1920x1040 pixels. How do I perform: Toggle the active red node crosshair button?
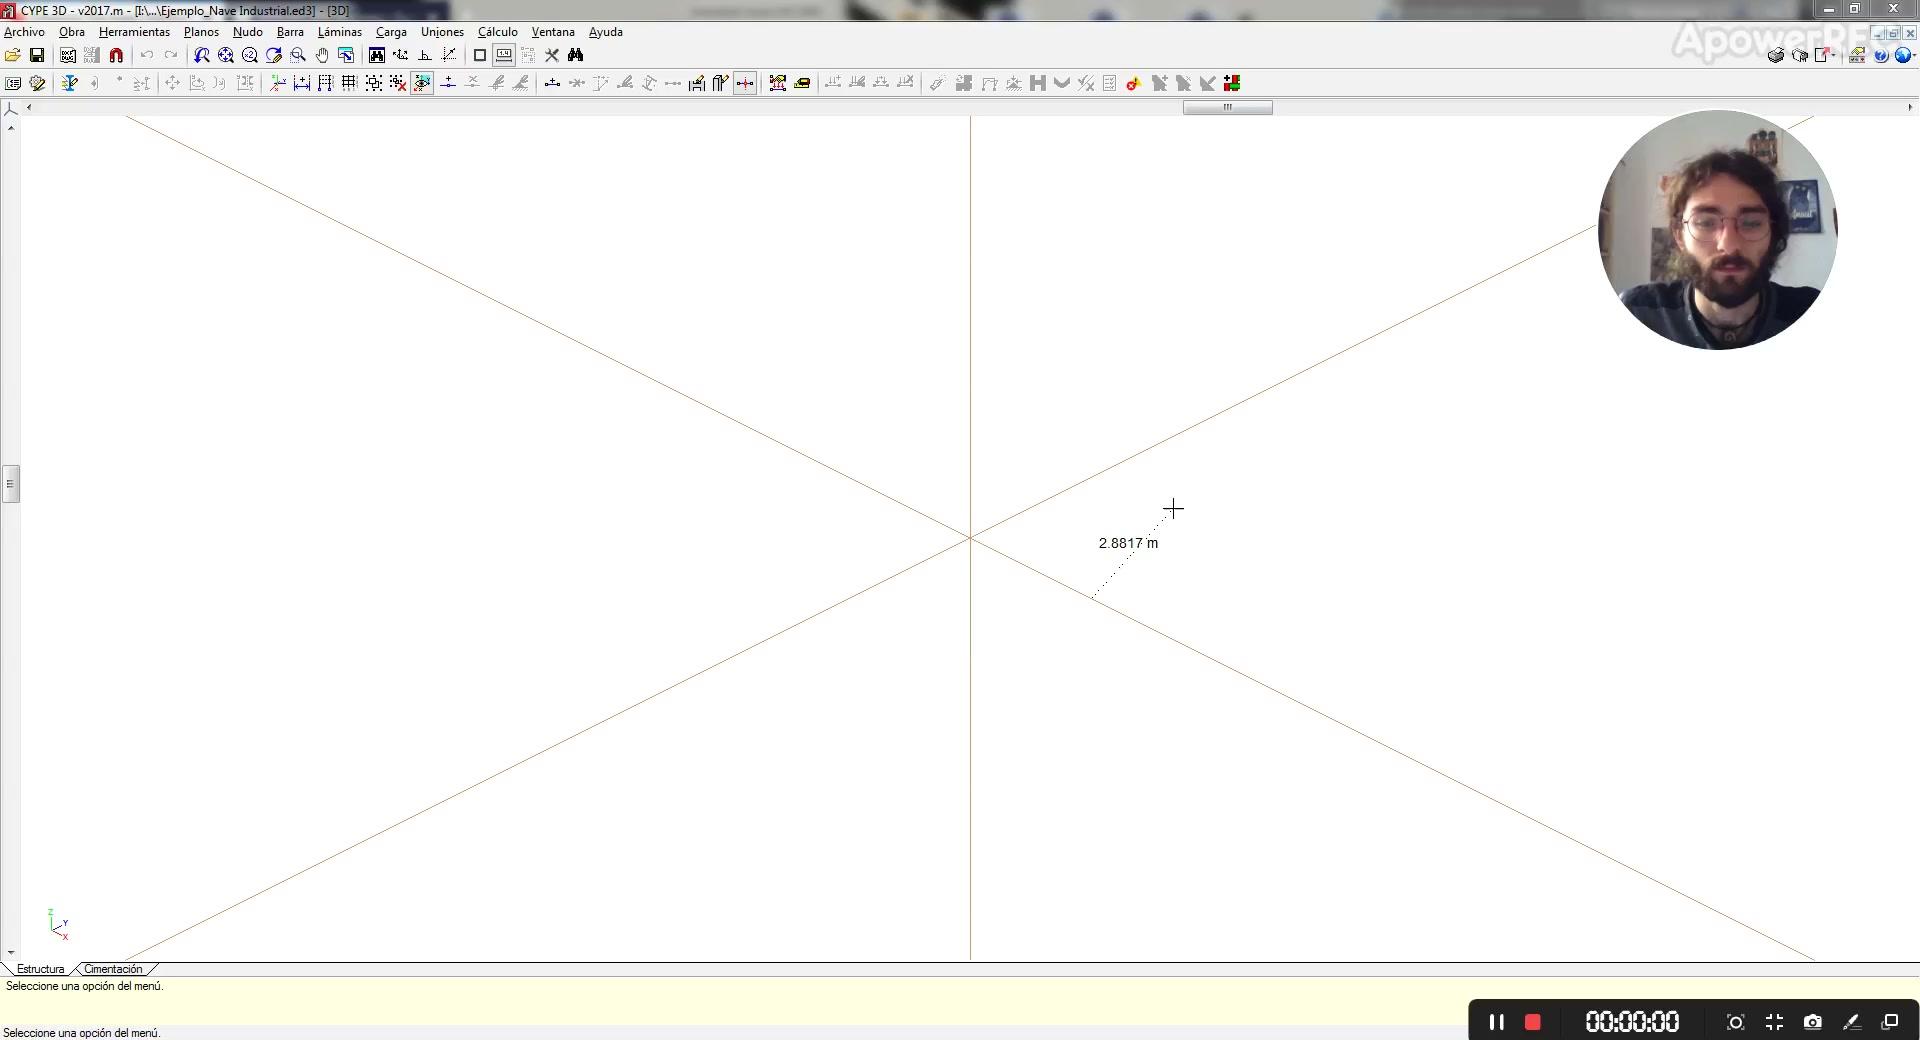tap(745, 84)
